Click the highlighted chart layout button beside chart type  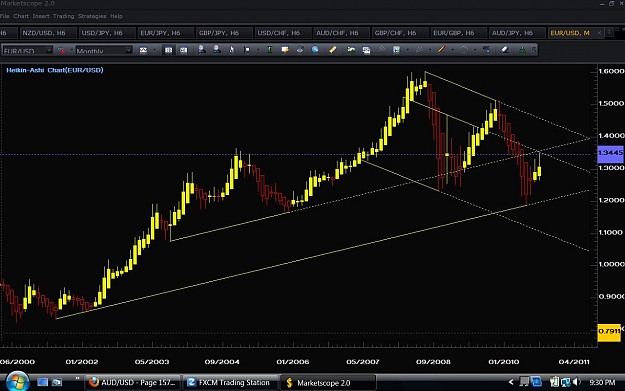click(169, 50)
